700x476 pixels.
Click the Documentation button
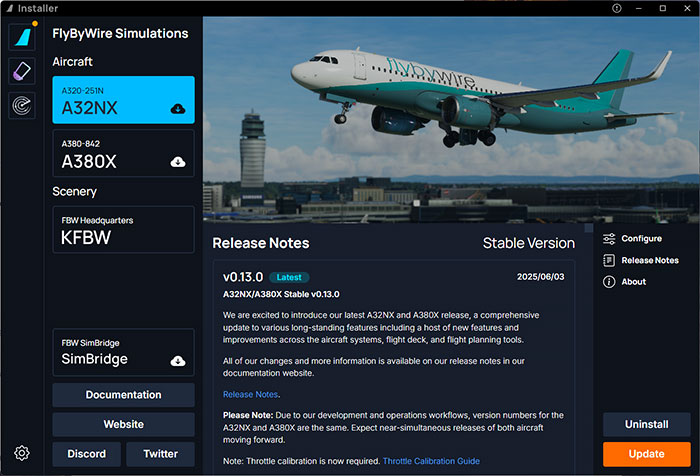(x=124, y=395)
